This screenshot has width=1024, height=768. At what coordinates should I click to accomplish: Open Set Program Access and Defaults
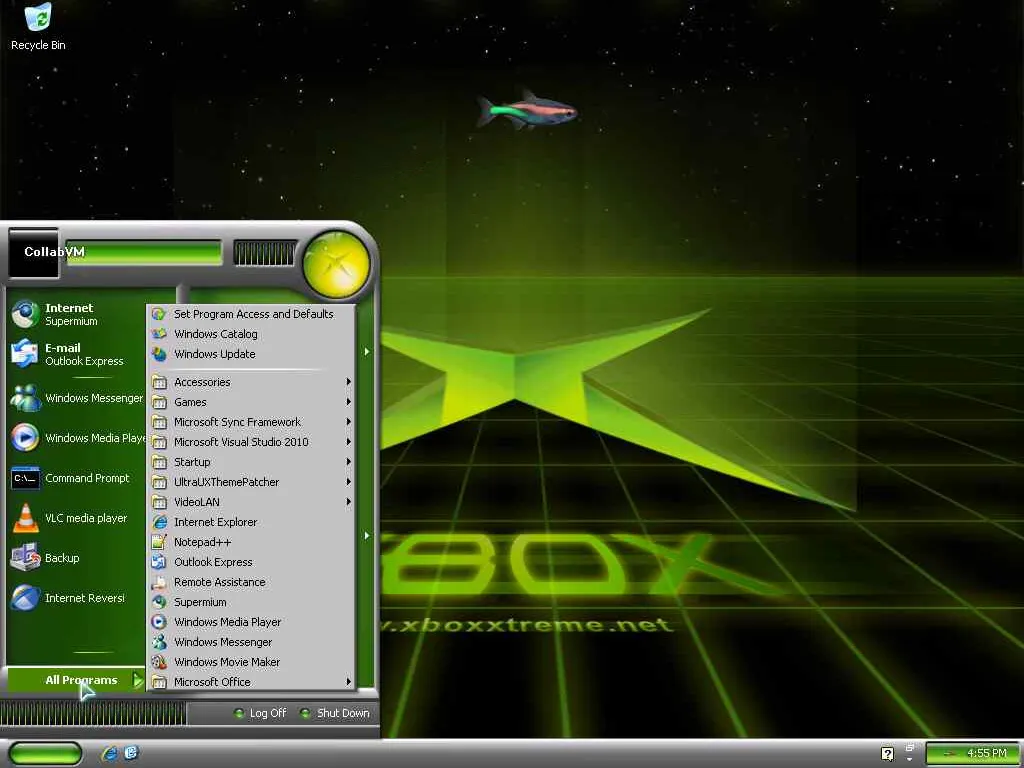[x=251, y=314]
